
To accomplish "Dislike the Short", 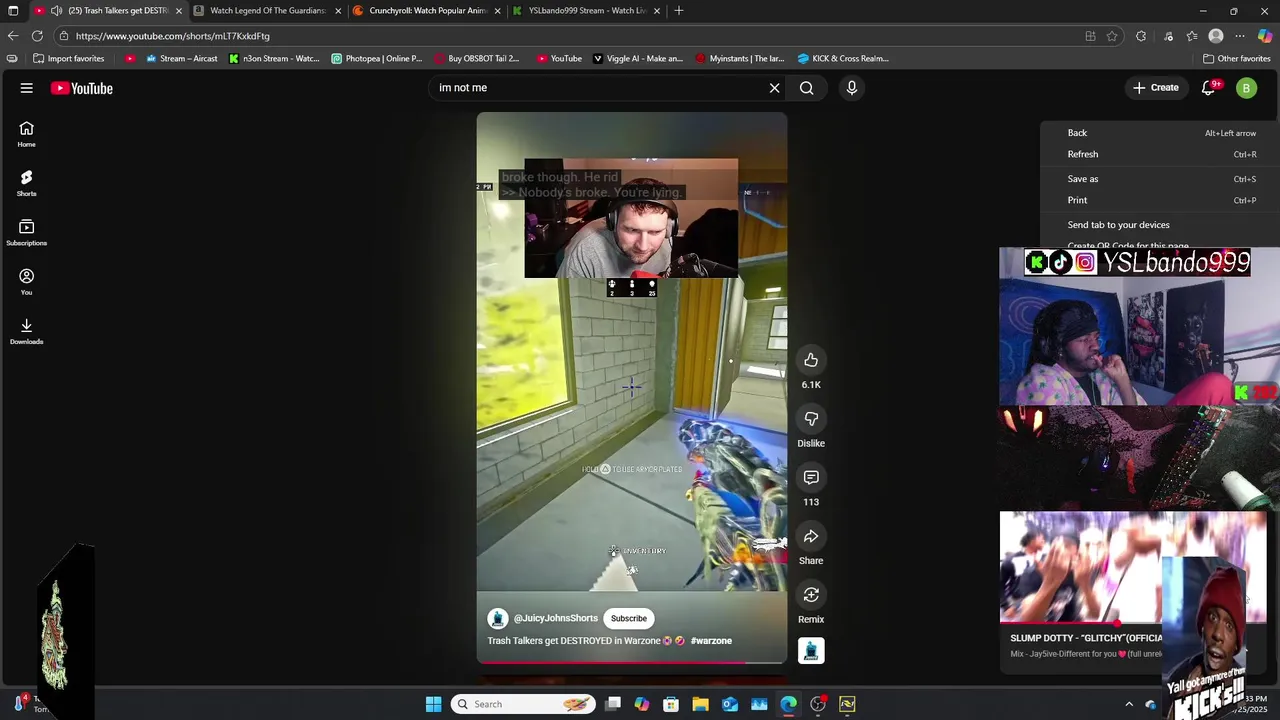I will coord(811,418).
